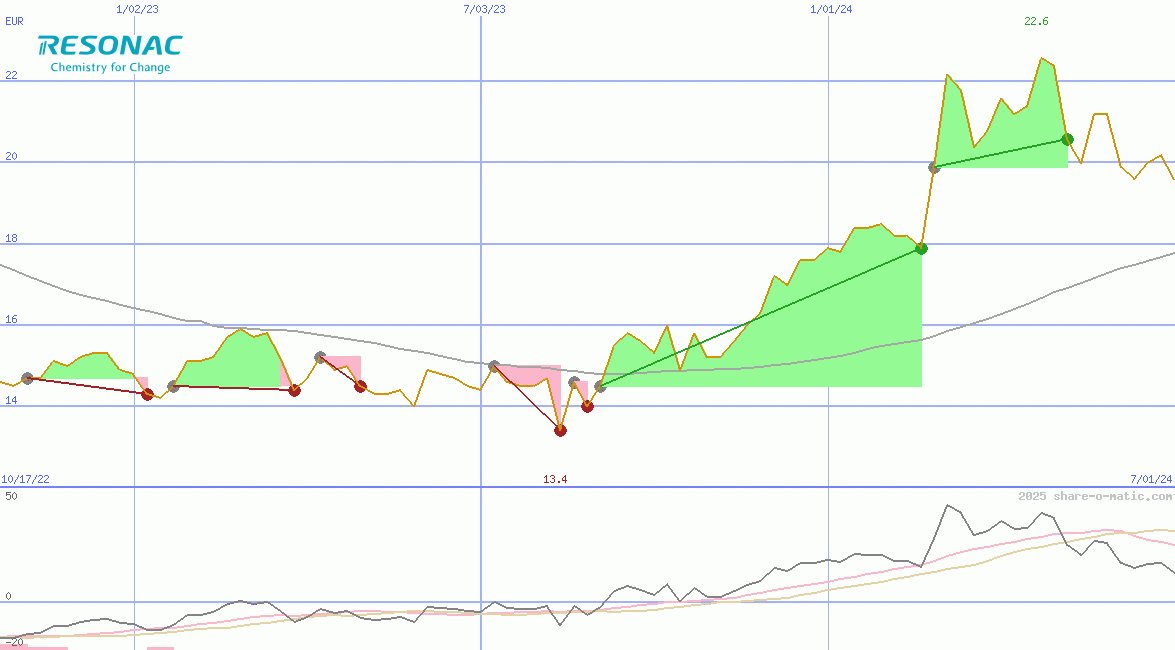Click the 10/17/22 start date label
The image size is (1175, 650).
coord(25,479)
